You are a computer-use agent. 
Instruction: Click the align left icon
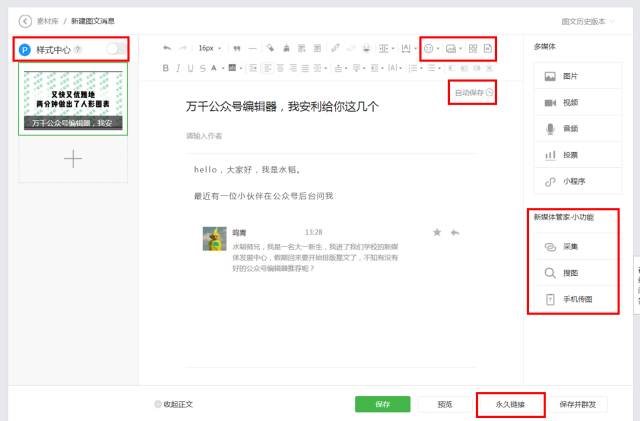[x=268, y=68]
